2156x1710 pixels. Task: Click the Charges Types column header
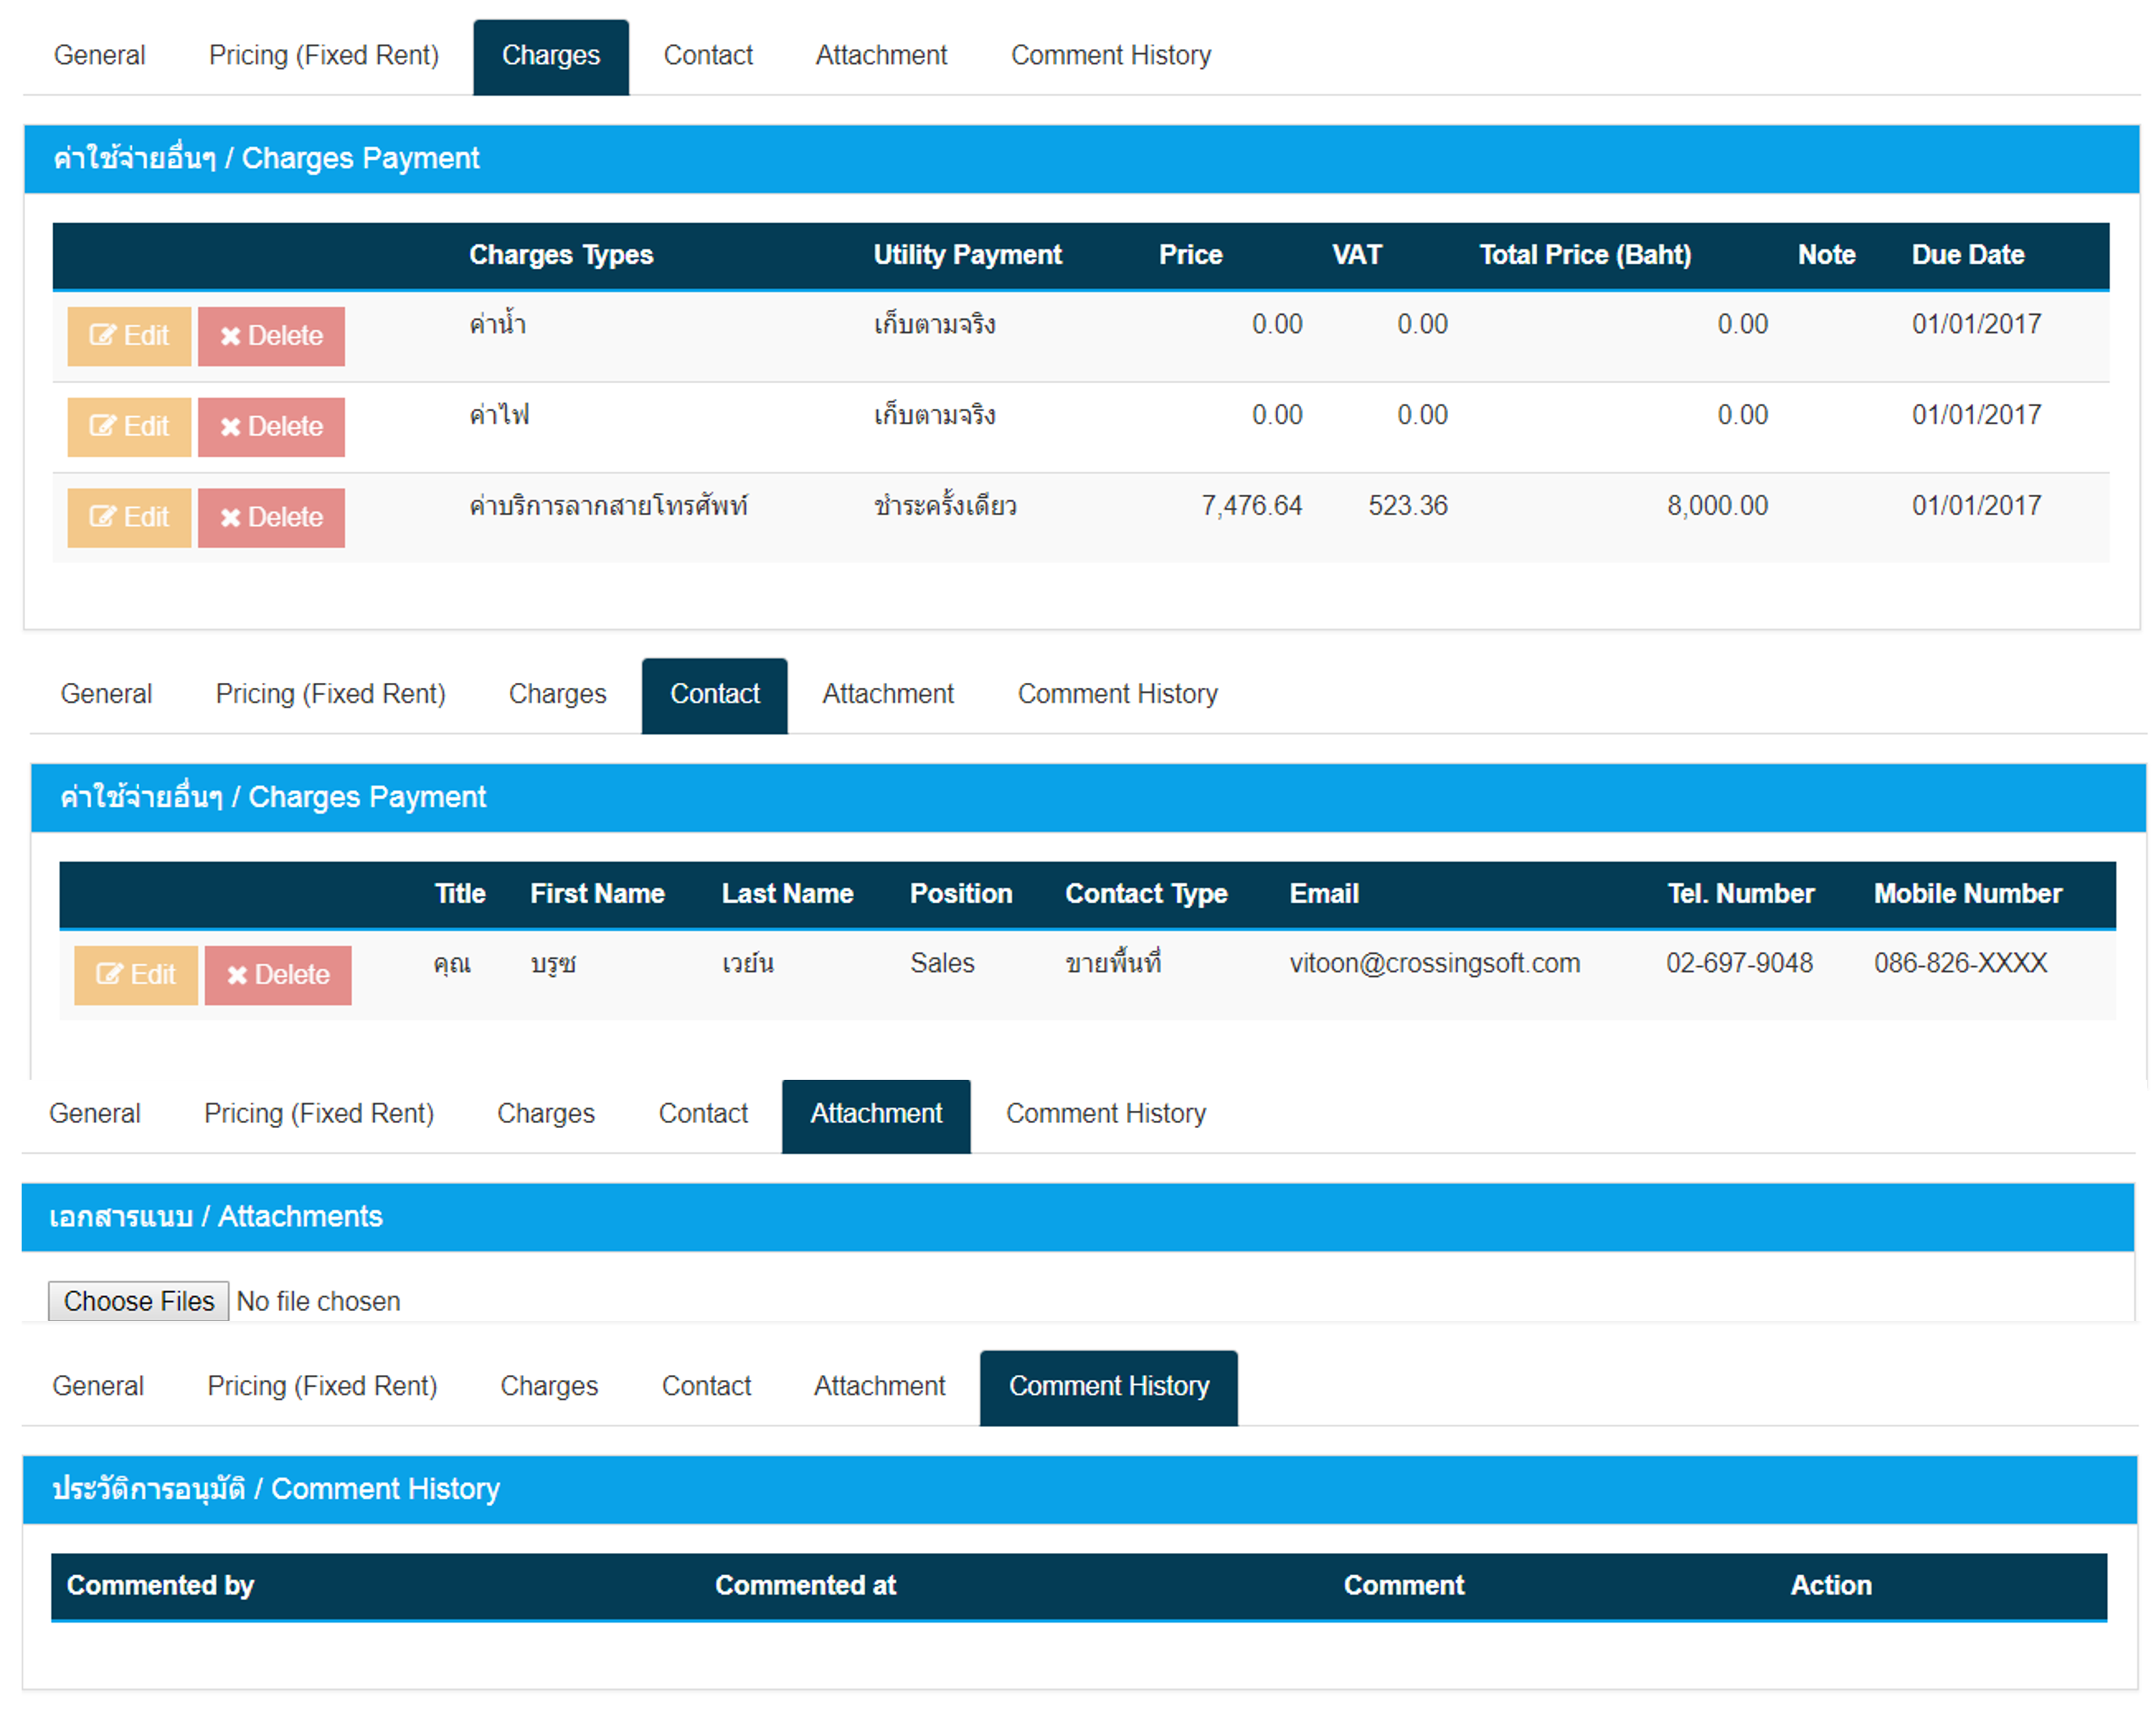pyautogui.click(x=561, y=256)
